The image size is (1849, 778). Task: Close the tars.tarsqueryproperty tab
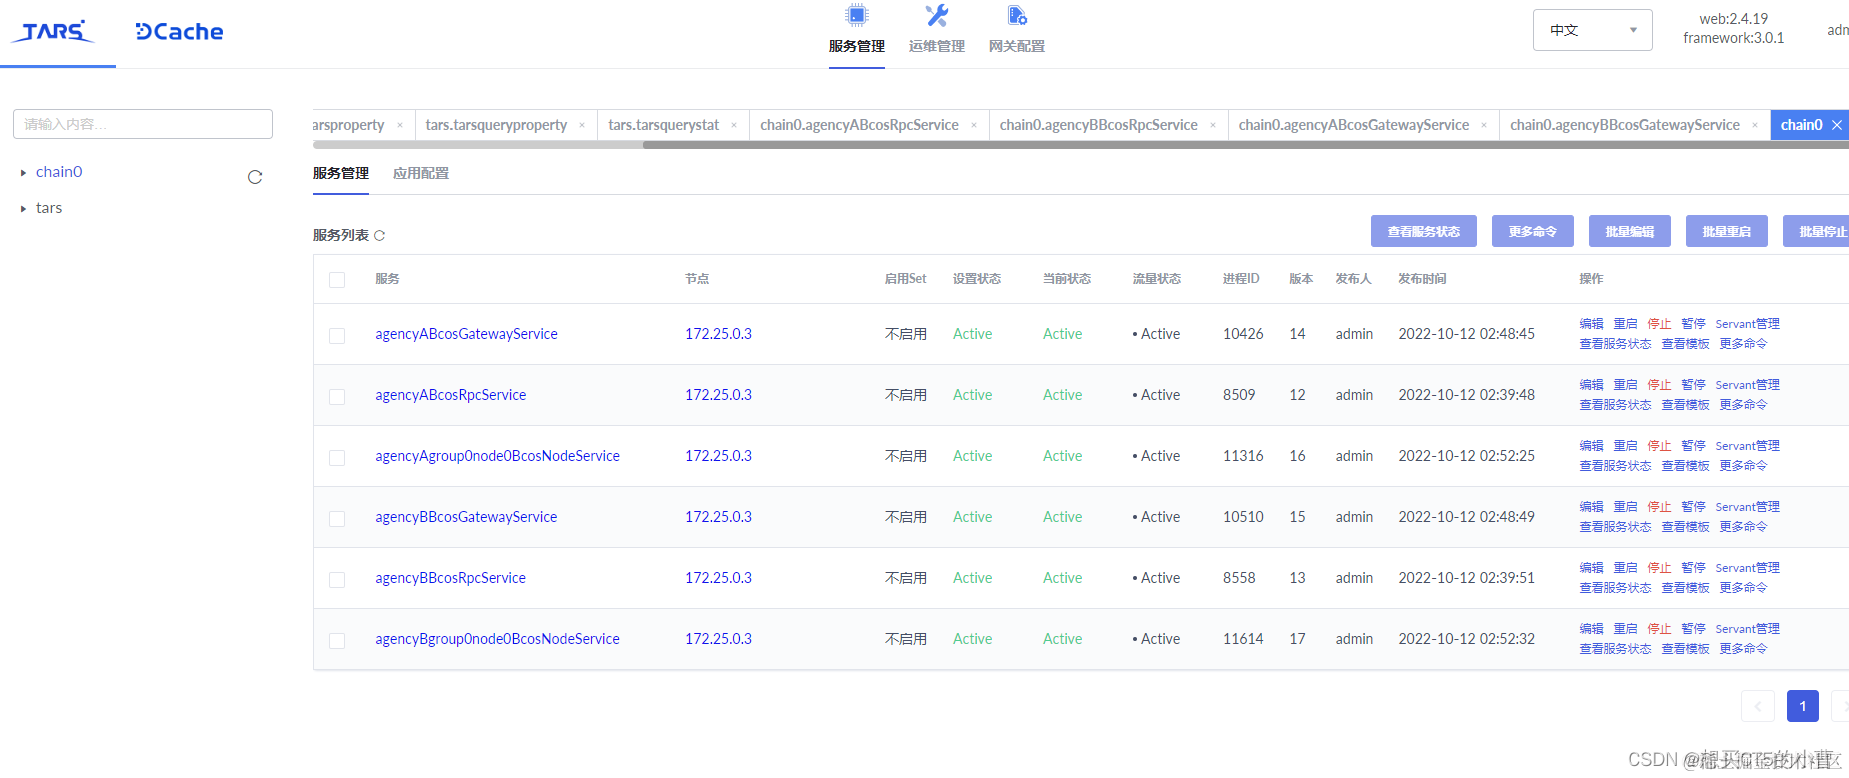click(582, 125)
